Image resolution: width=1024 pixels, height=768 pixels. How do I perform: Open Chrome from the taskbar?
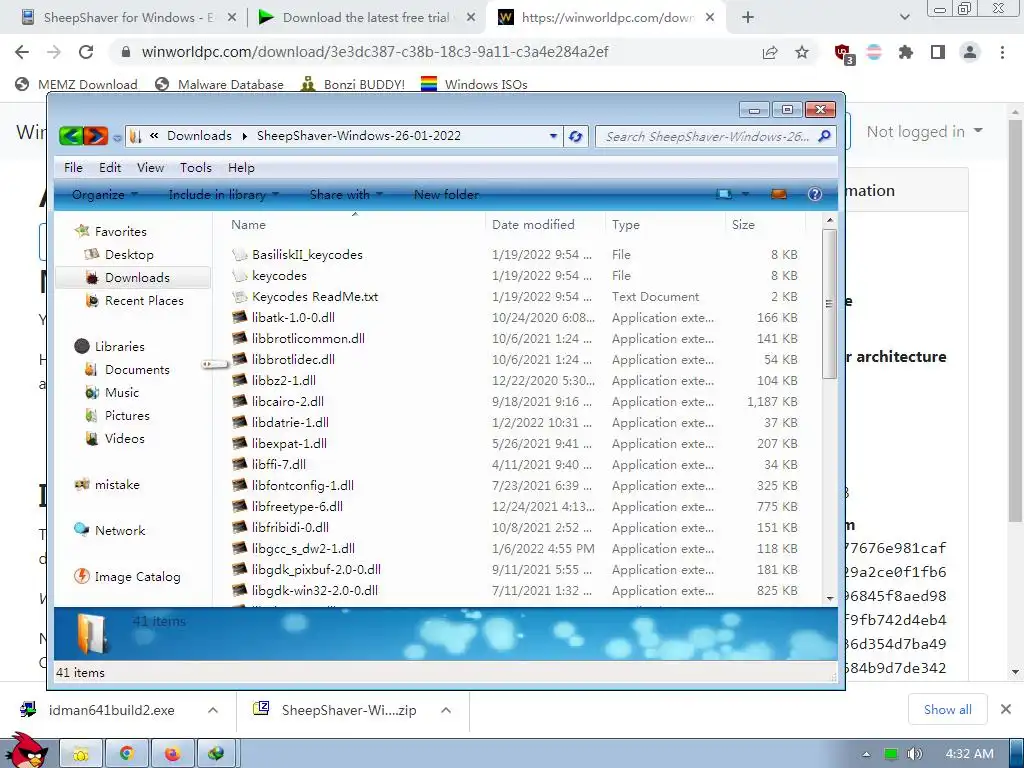coord(127,754)
